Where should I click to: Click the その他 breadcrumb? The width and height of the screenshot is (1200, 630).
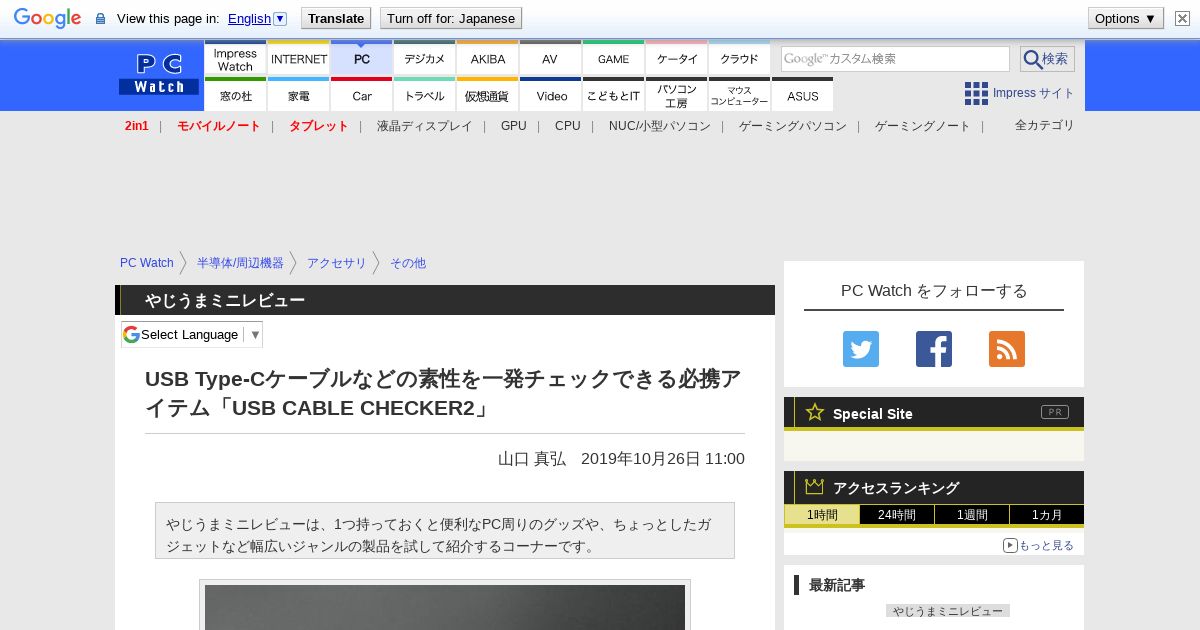tap(408, 263)
